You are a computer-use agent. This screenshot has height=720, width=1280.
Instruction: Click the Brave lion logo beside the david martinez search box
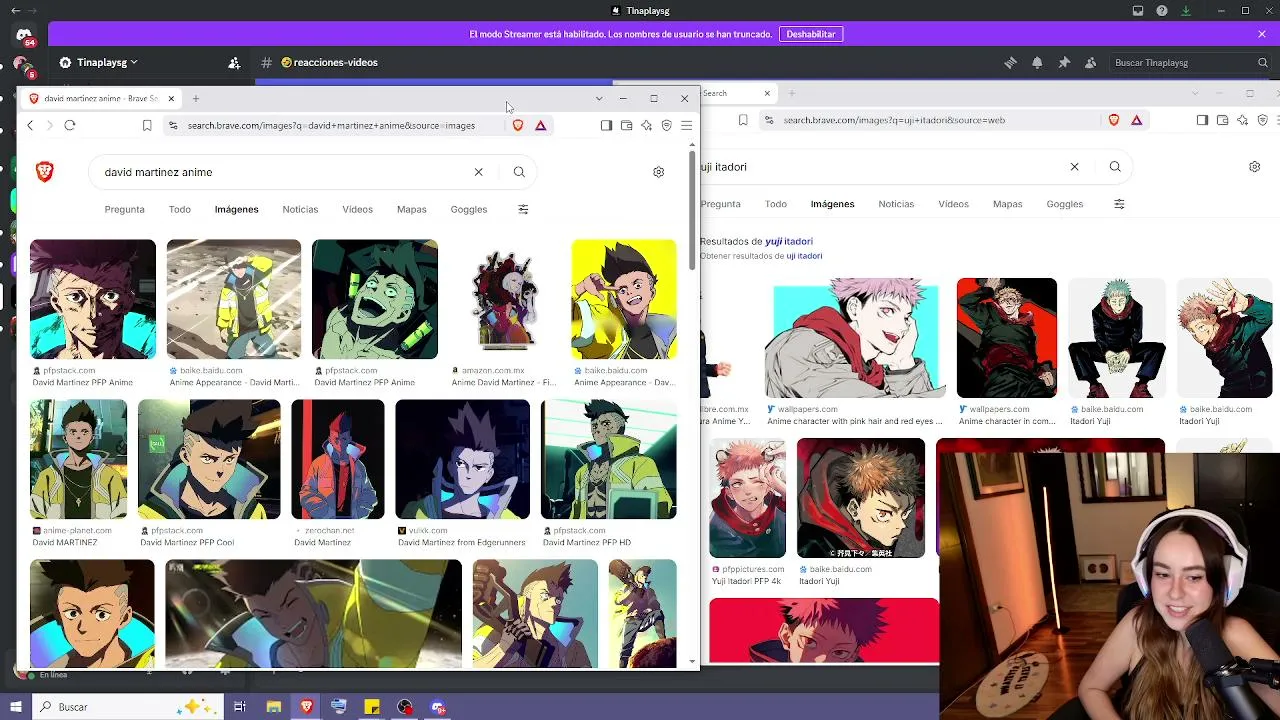click(x=44, y=172)
